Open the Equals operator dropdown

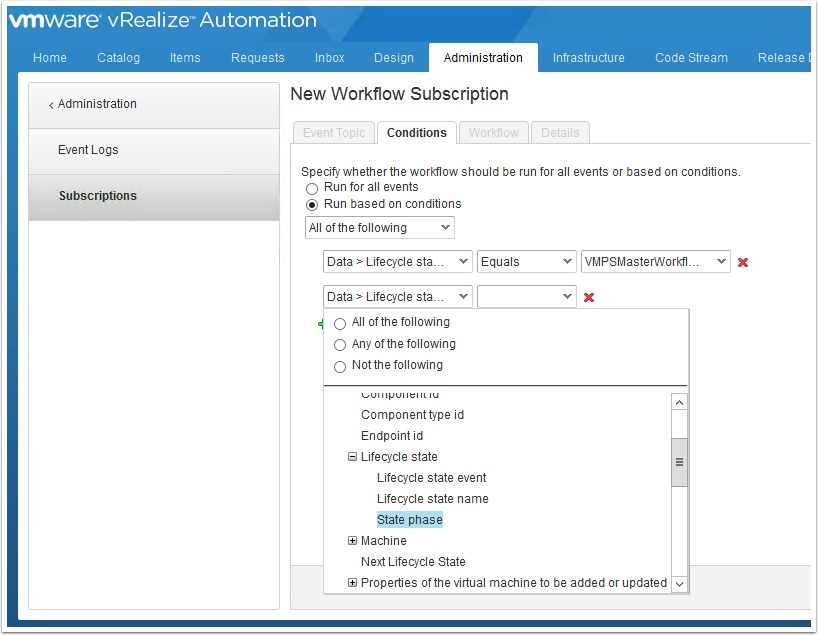click(526, 261)
